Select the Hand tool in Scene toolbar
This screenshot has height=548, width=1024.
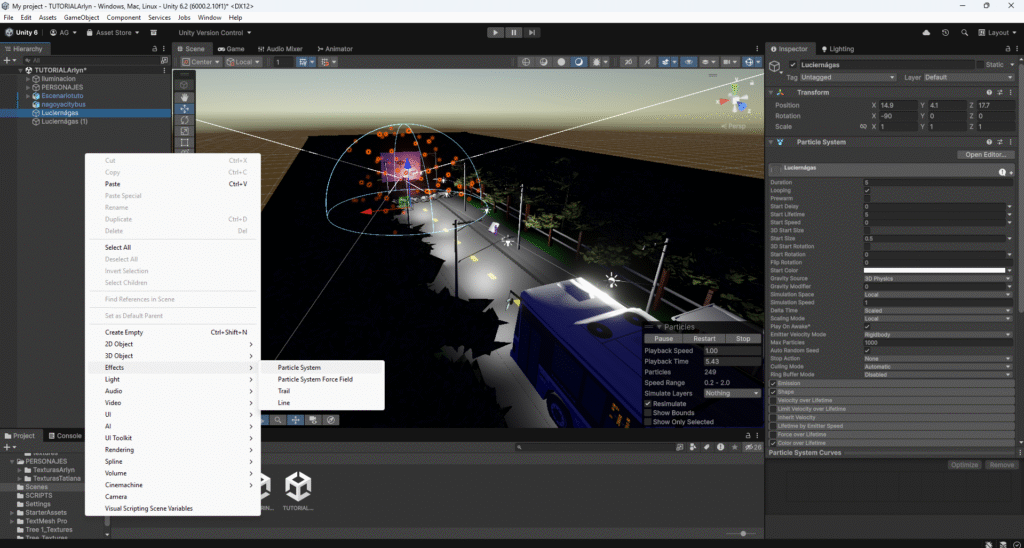click(x=185, y=96)
